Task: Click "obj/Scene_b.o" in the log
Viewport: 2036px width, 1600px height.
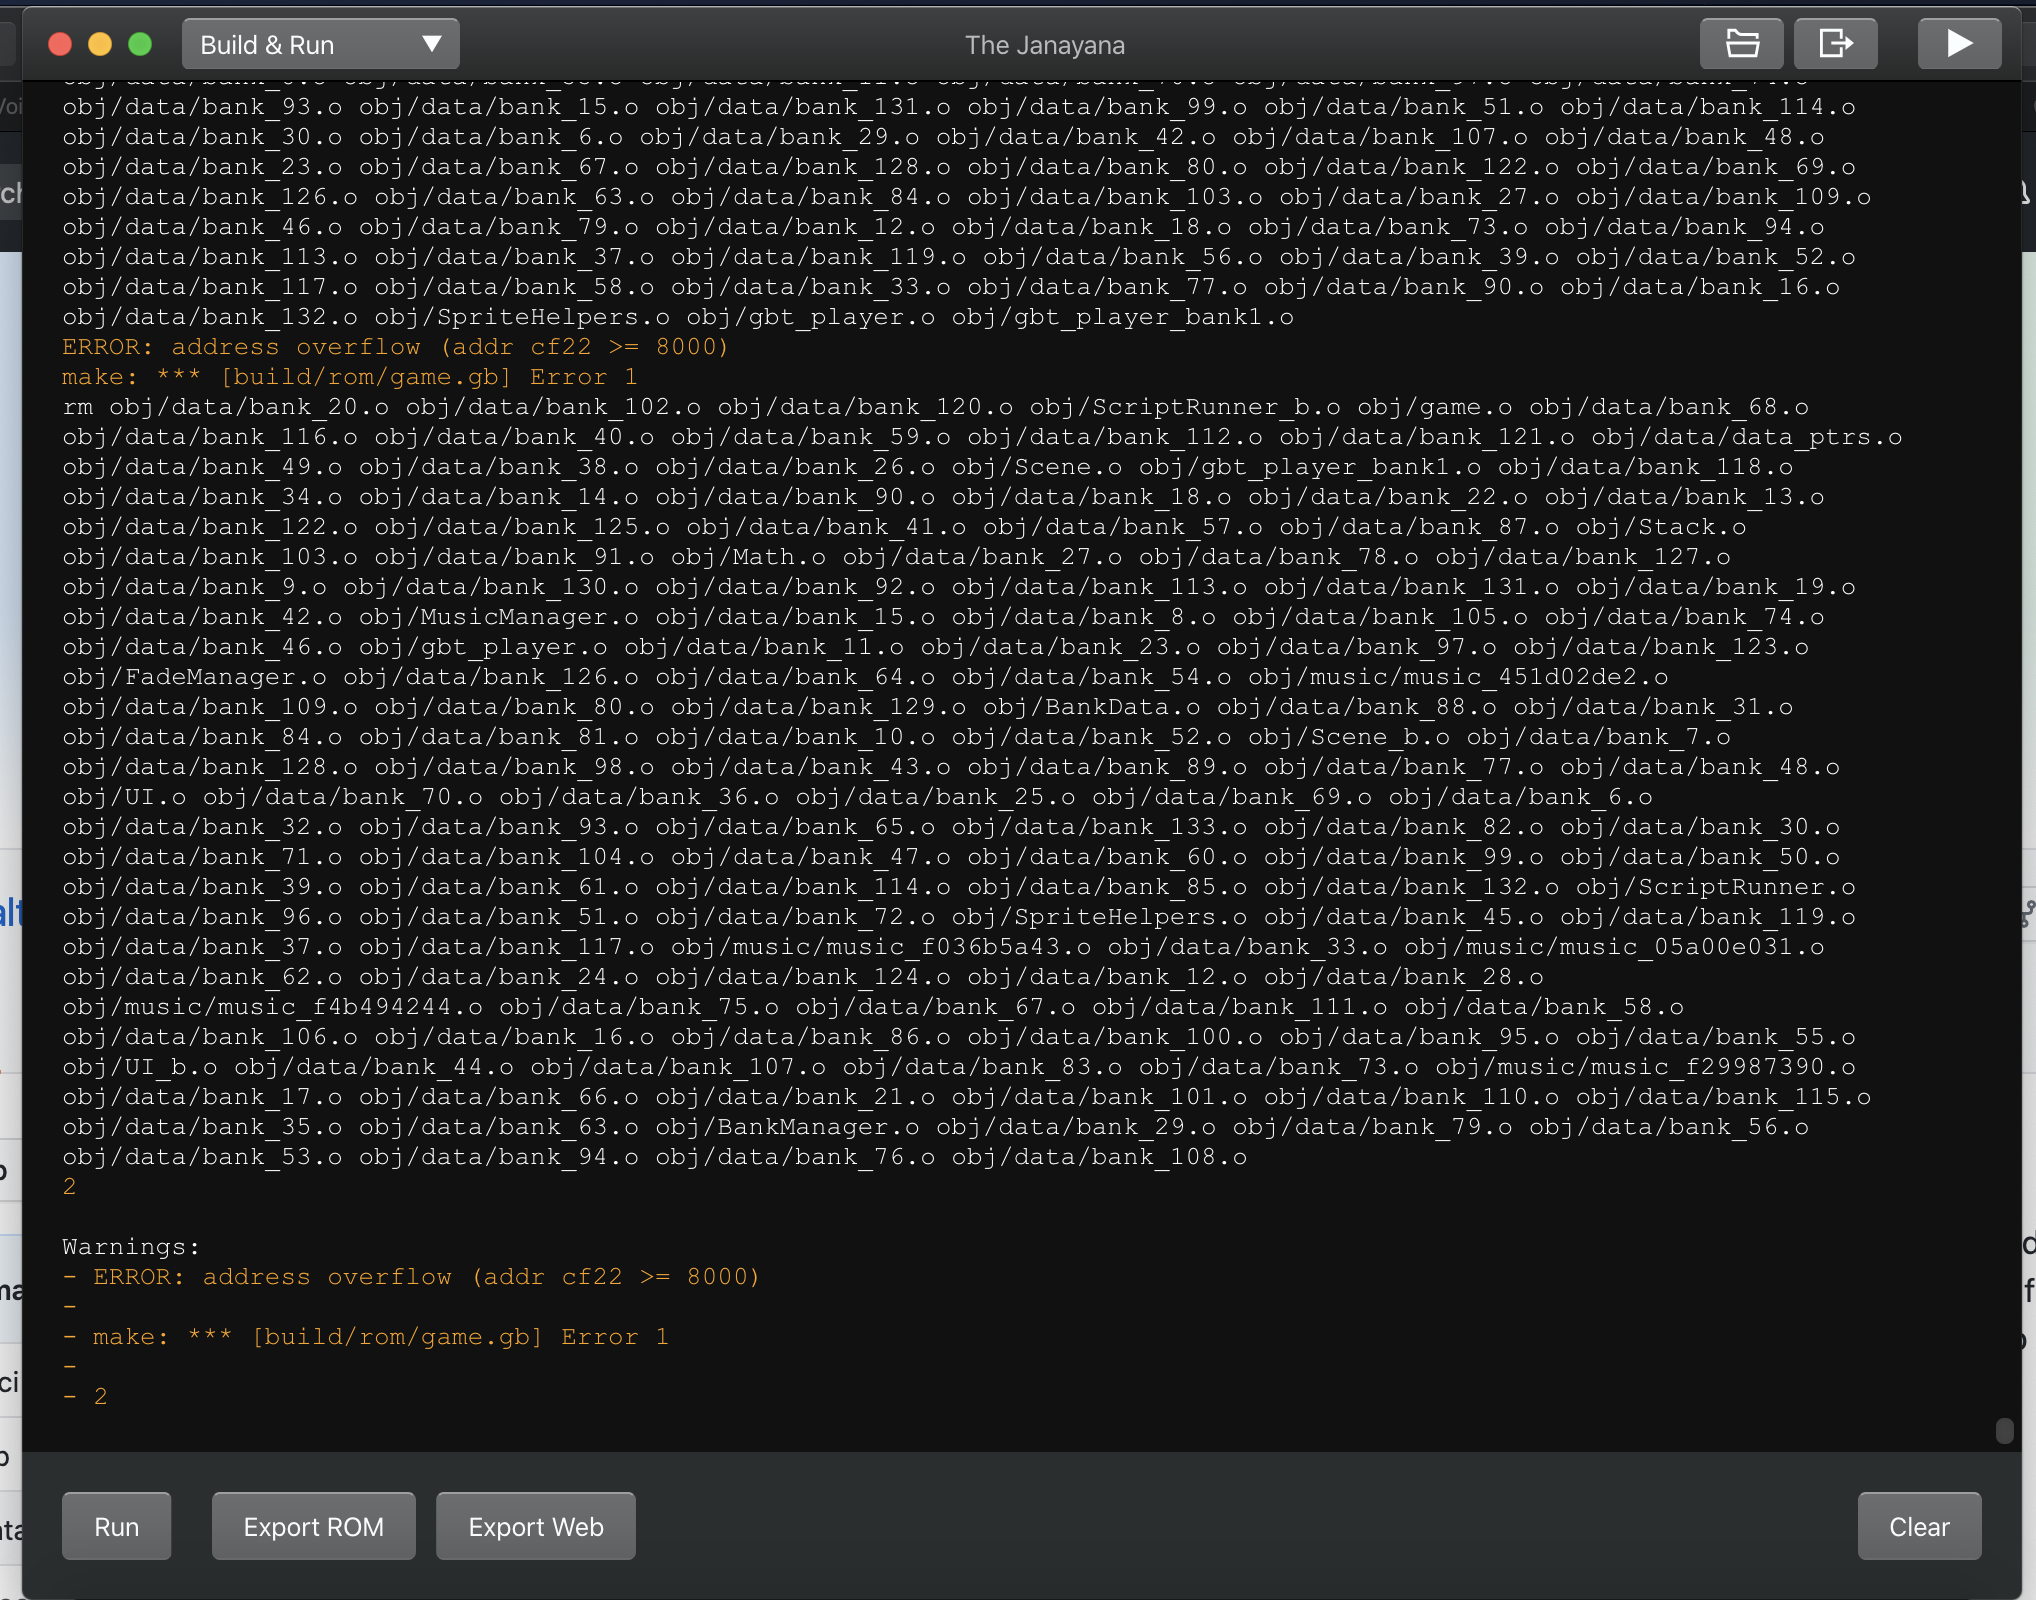Action: pyautogui.click(x=1348, y=737)
